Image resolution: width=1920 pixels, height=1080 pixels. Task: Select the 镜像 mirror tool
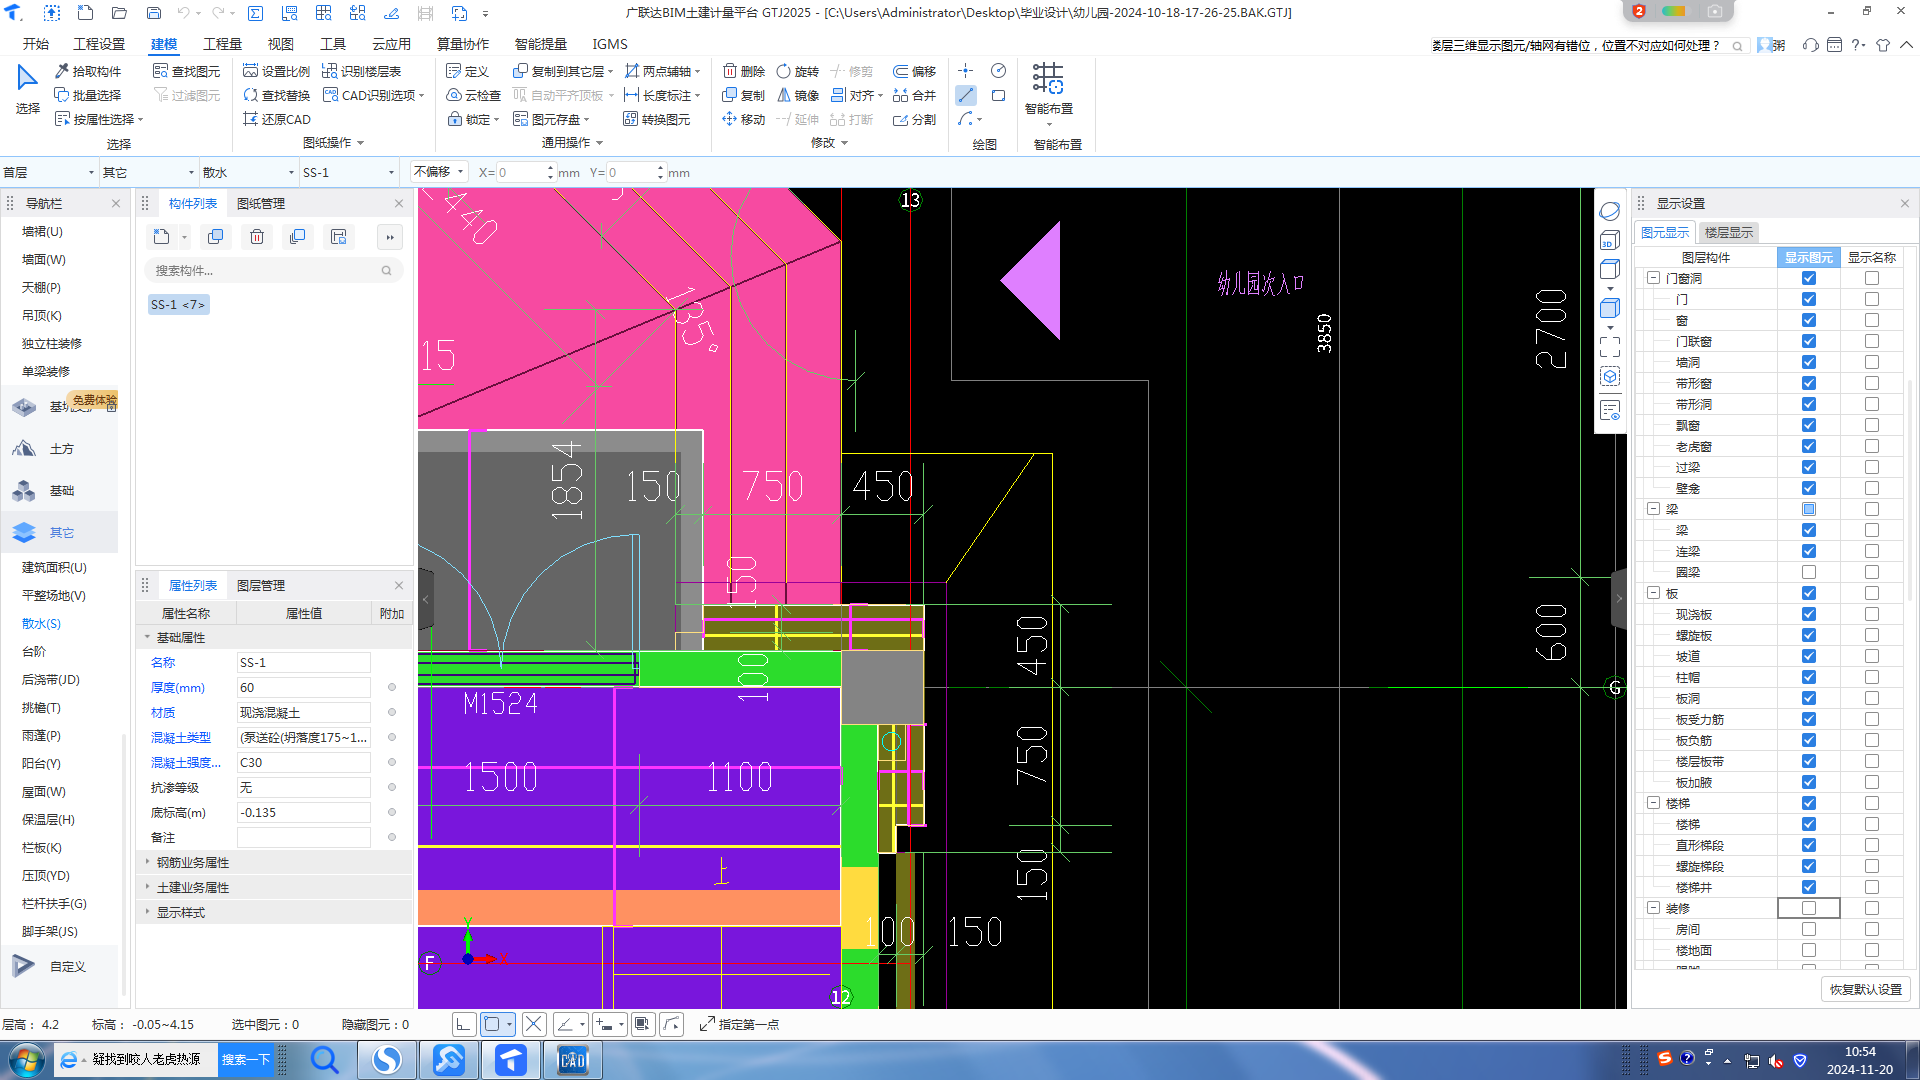pyautogui.click(x=797, y=95)
